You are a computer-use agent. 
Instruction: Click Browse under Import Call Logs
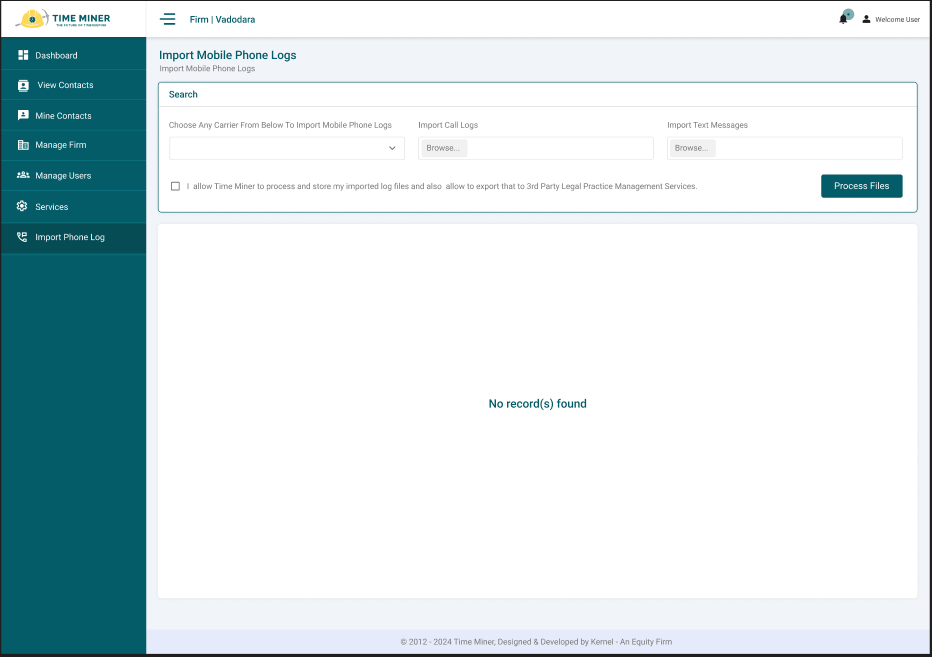pos(443,147)
